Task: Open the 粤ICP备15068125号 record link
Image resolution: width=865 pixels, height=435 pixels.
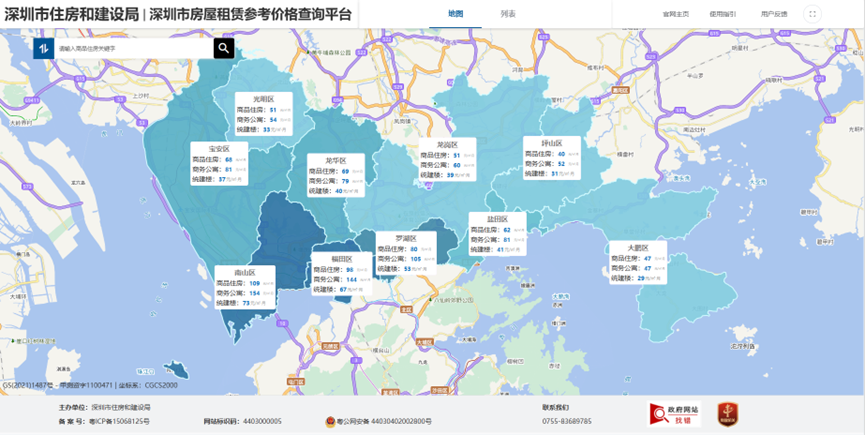Action: click(x=119, y=422)
